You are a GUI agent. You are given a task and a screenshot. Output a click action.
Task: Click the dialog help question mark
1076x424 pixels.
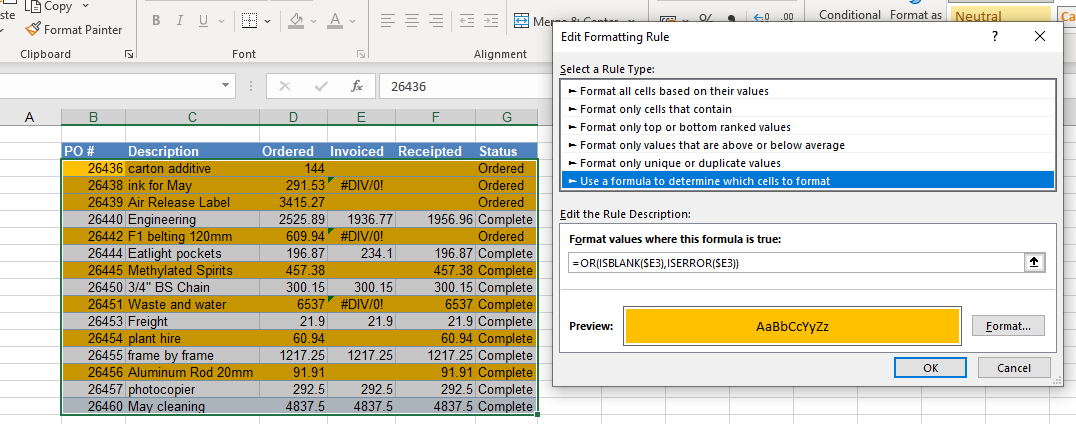pos(994,37)
